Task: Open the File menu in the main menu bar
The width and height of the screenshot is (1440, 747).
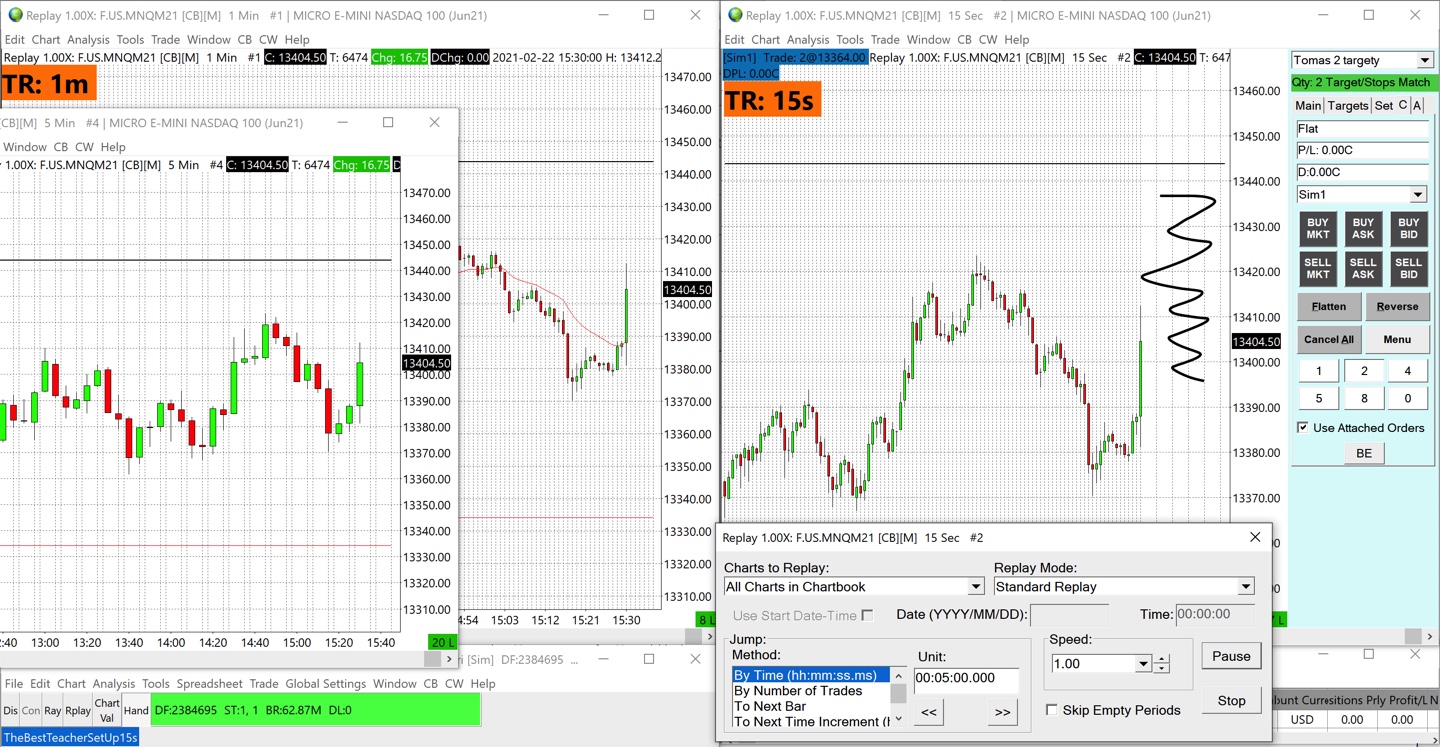Action: (14, 684)
